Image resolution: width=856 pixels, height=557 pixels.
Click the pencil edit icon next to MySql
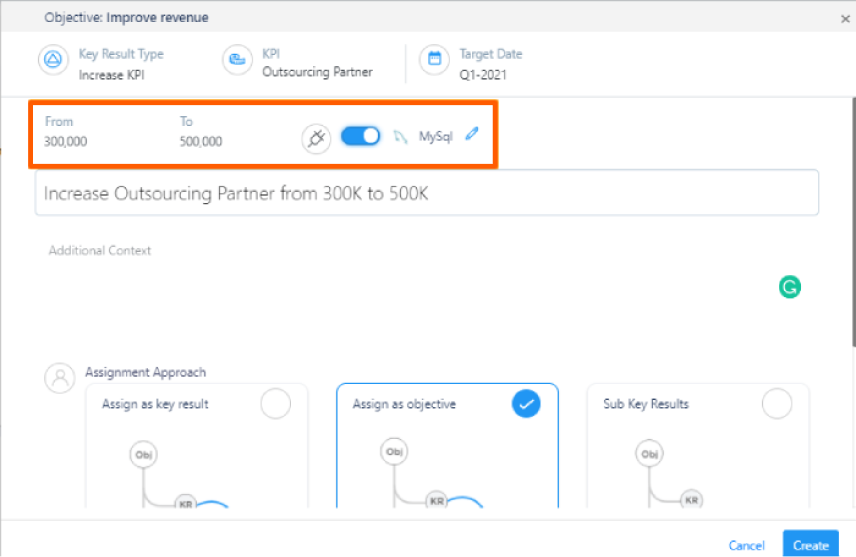tap(472, 134)
